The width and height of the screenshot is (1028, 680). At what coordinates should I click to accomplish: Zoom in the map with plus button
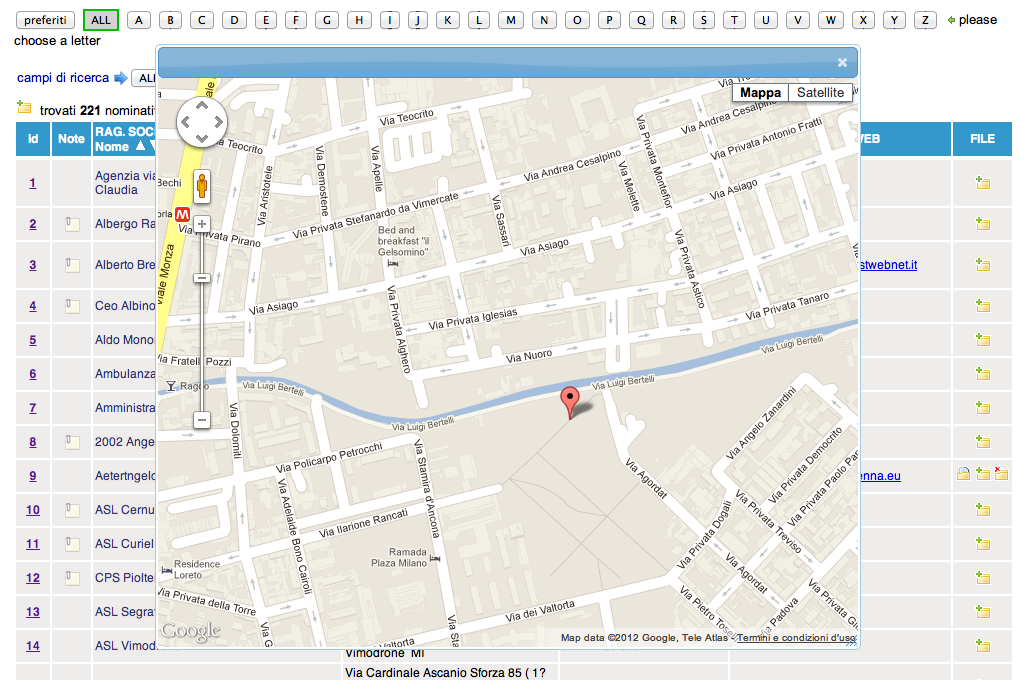pos(202,224)
